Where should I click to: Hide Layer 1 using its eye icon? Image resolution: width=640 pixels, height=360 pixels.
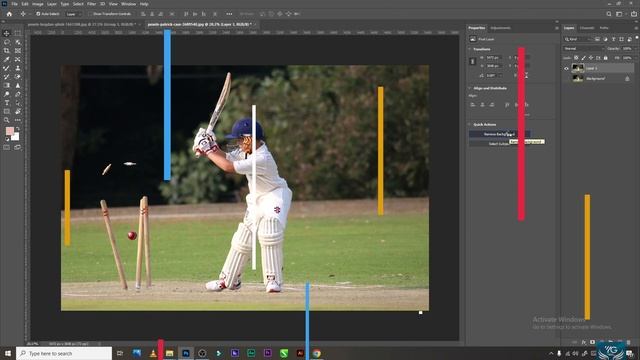click(x=566, y=69)
